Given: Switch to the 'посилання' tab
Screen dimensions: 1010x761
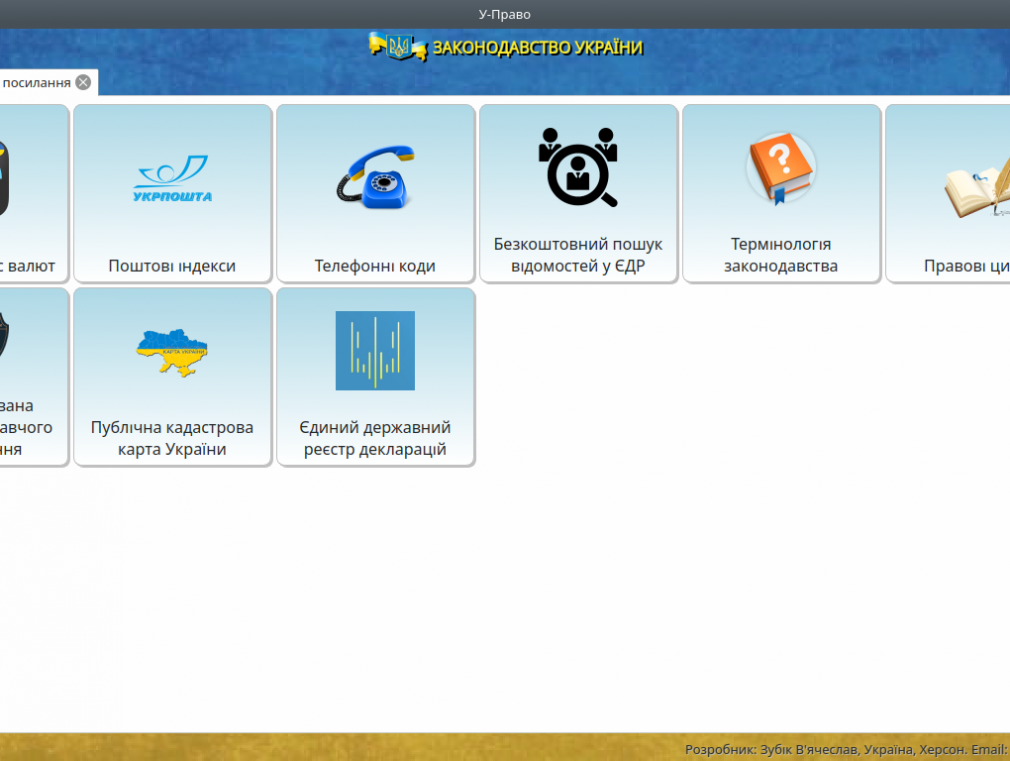Looking at the screenshot, I should 36,83.
